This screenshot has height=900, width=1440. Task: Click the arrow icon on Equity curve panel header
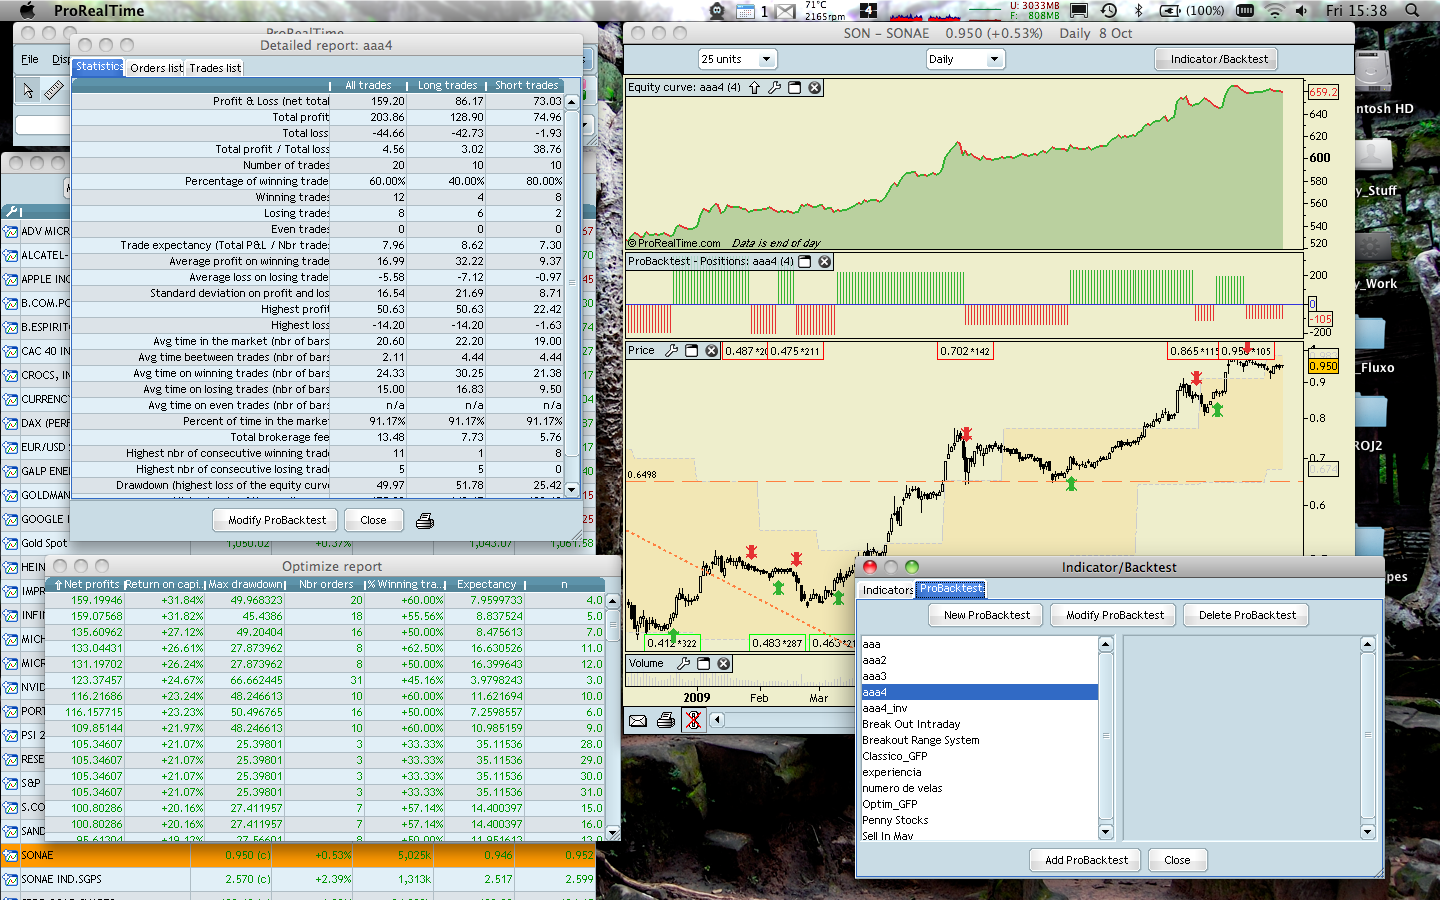(x=754, y=88)
